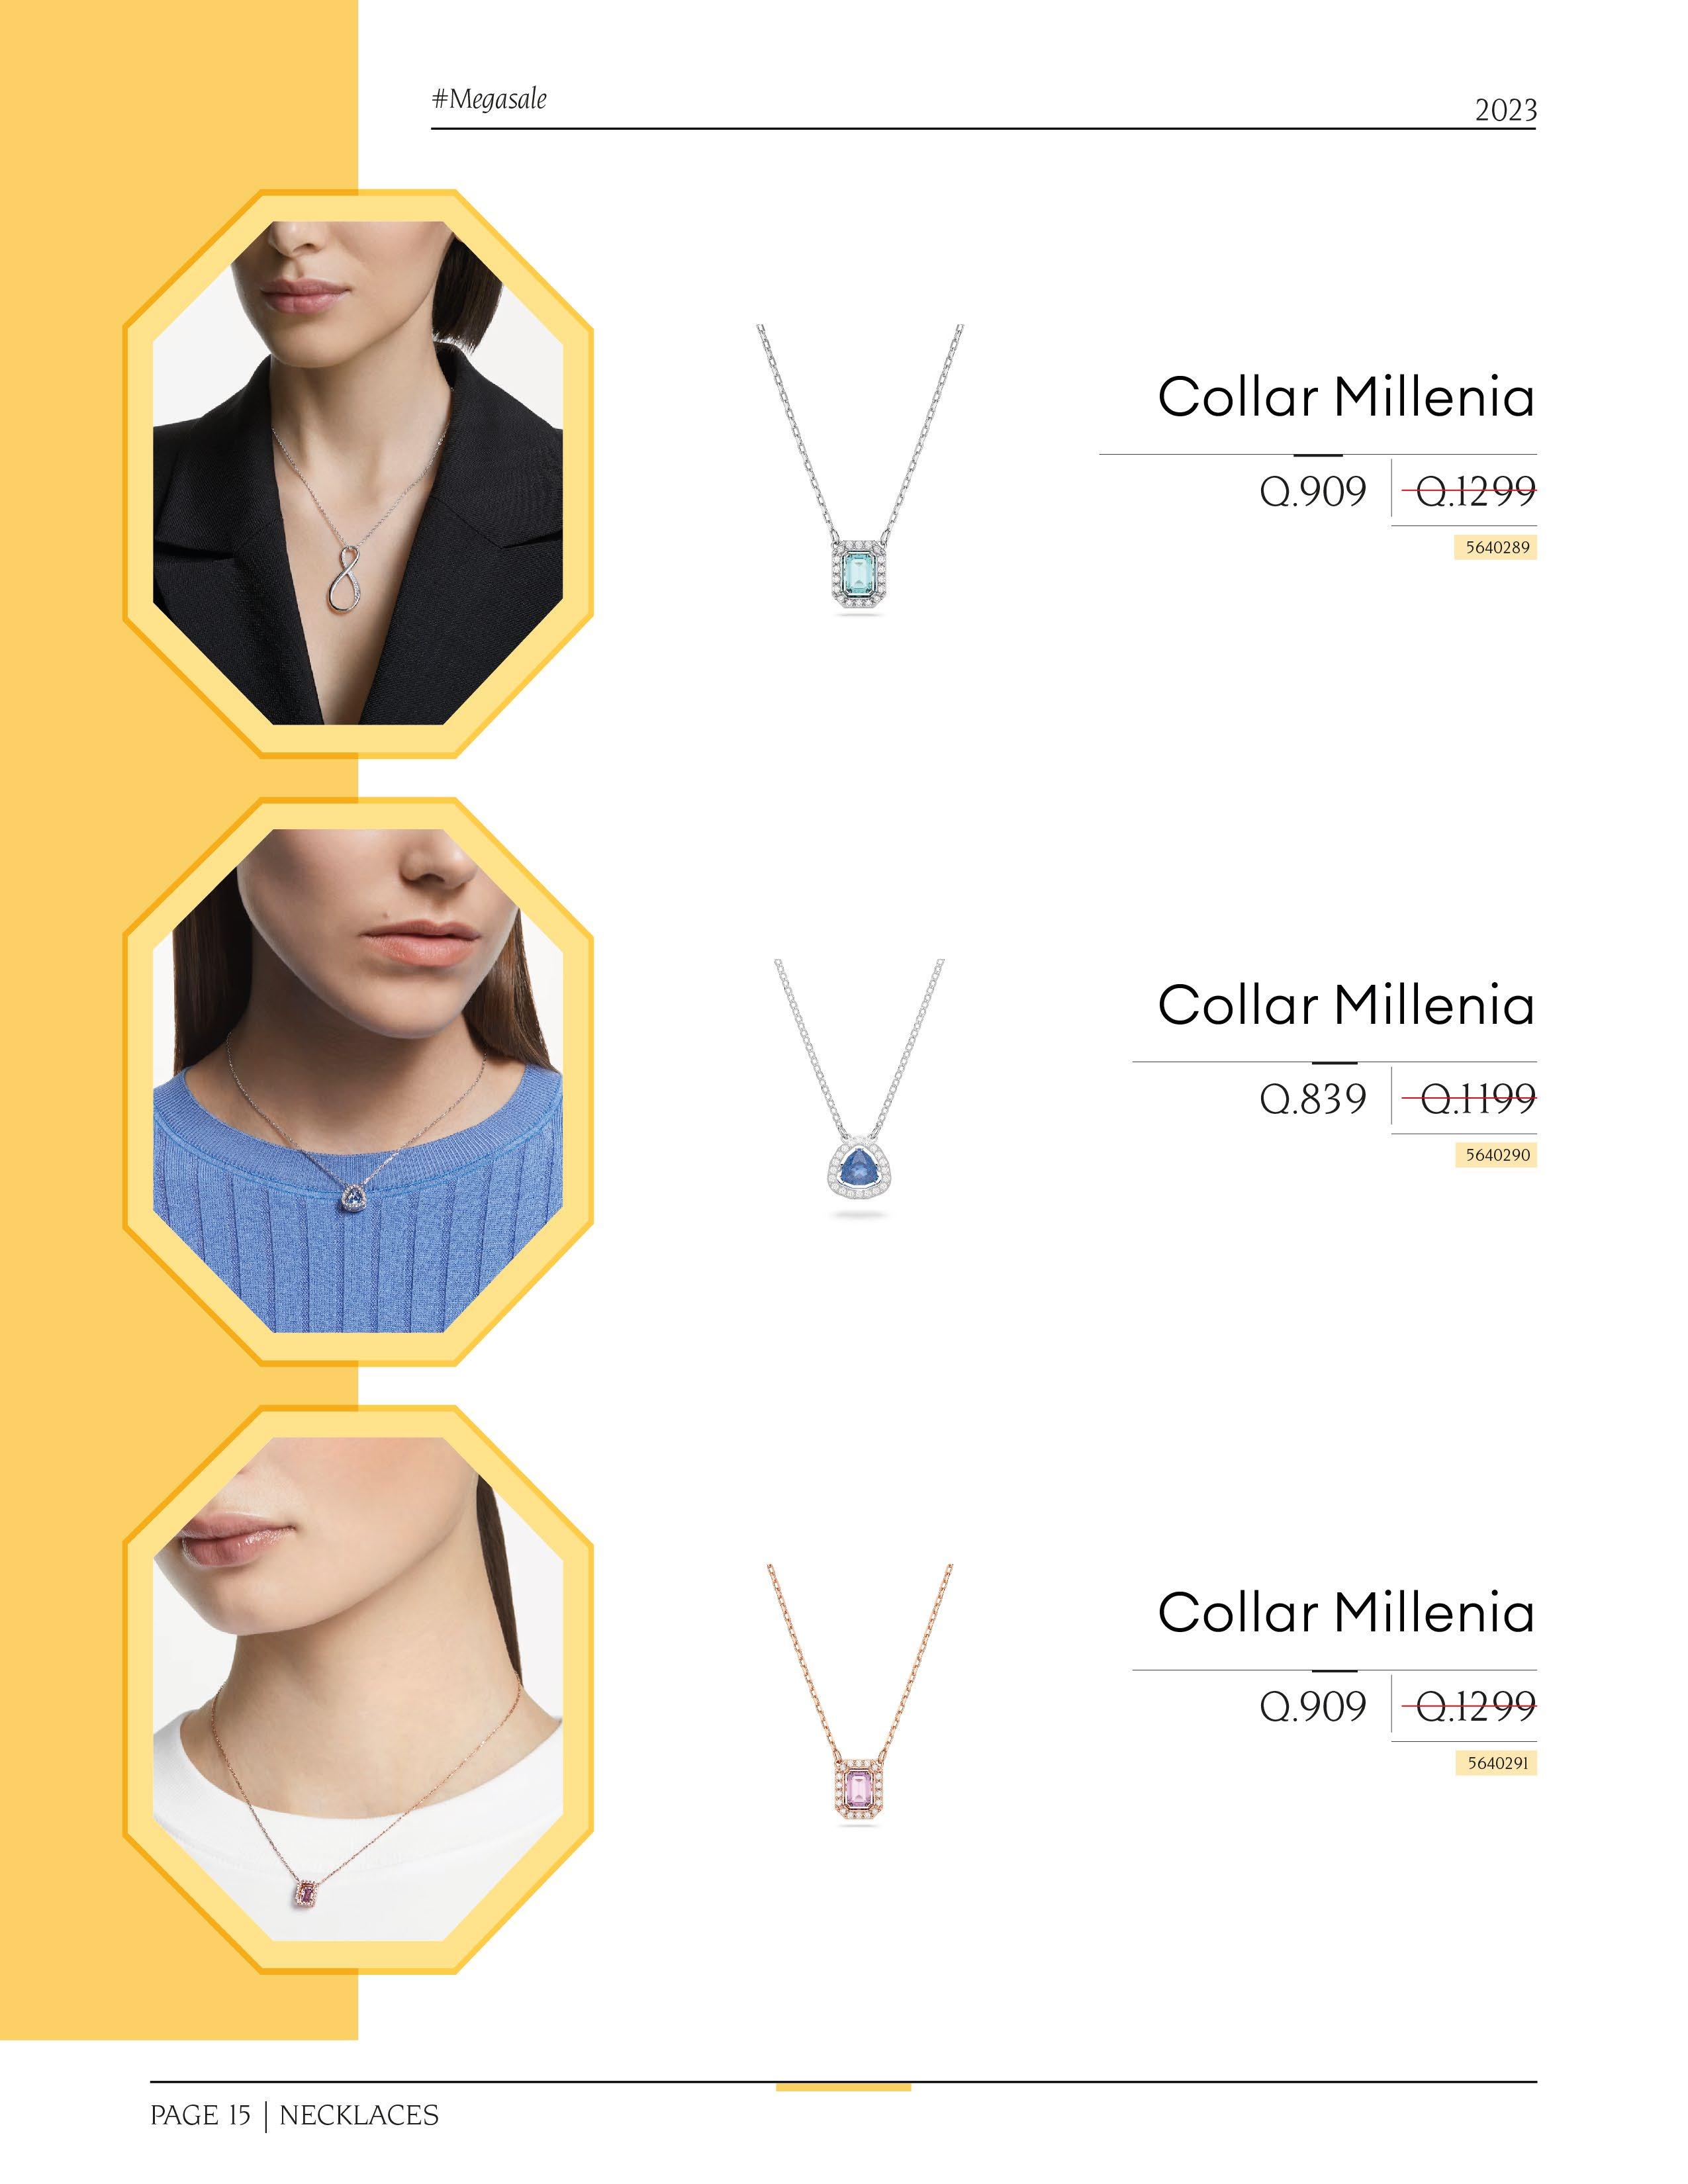Image resolution: width=1688 pixels, height=2184 pixels.
Task: Open the blue sweater model photo
Action: pos(358,1081)
